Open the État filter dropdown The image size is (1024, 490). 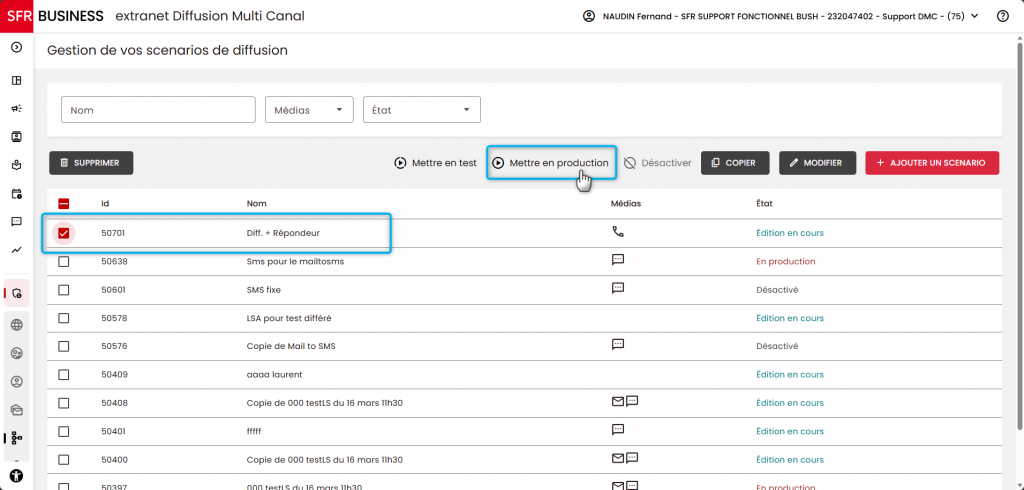(422, 110)
